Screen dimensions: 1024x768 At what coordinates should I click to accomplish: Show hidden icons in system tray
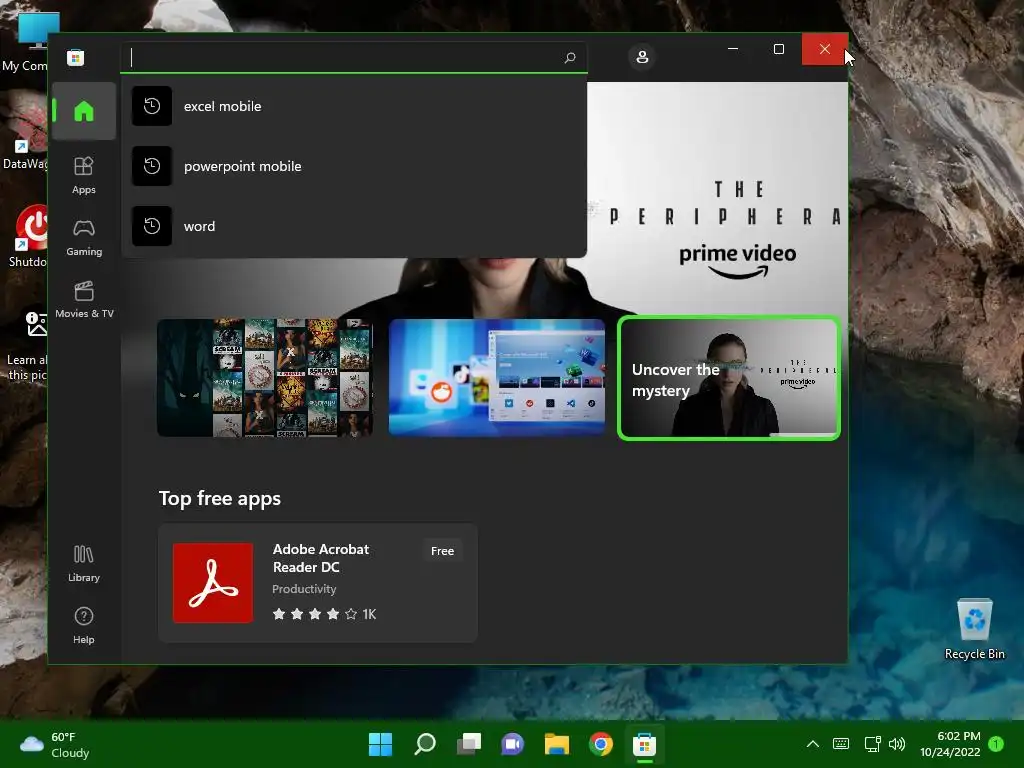point(812,744)
